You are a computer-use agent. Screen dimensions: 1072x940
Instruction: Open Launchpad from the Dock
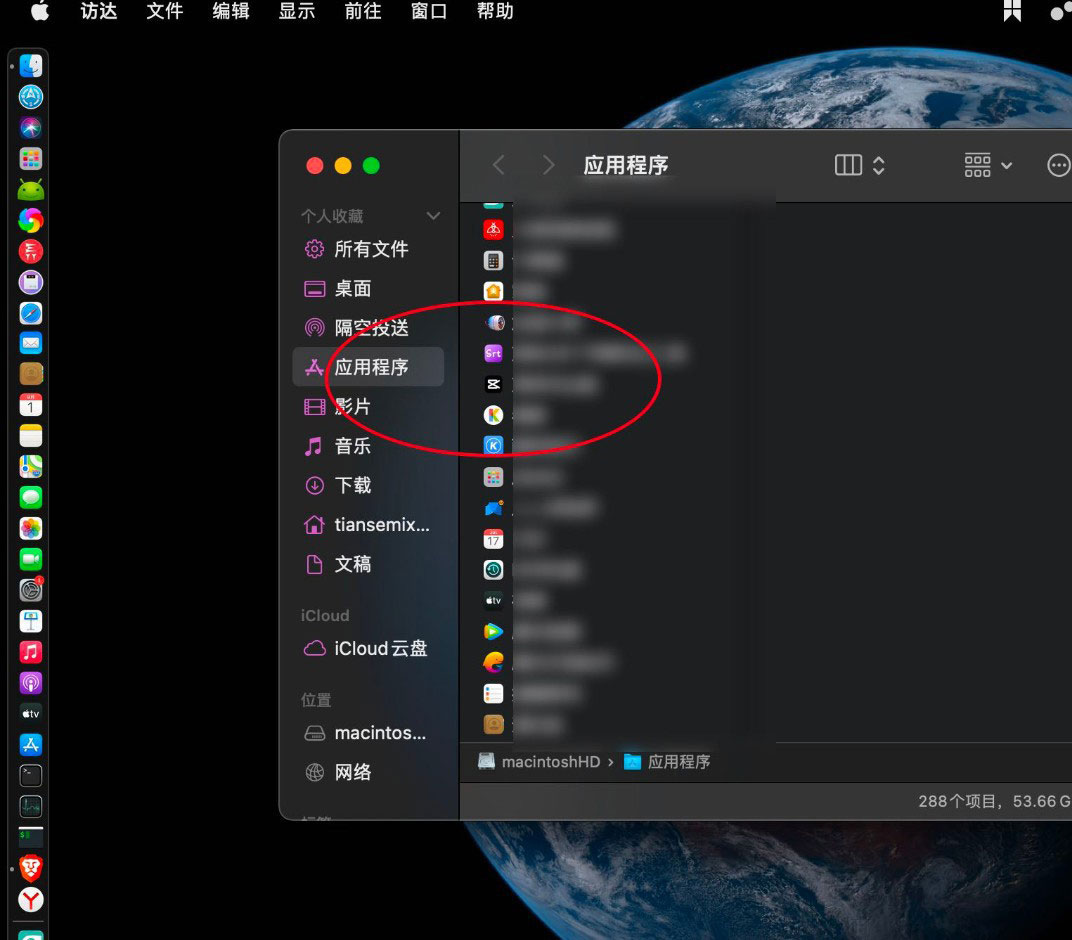[x=29, y=158]
